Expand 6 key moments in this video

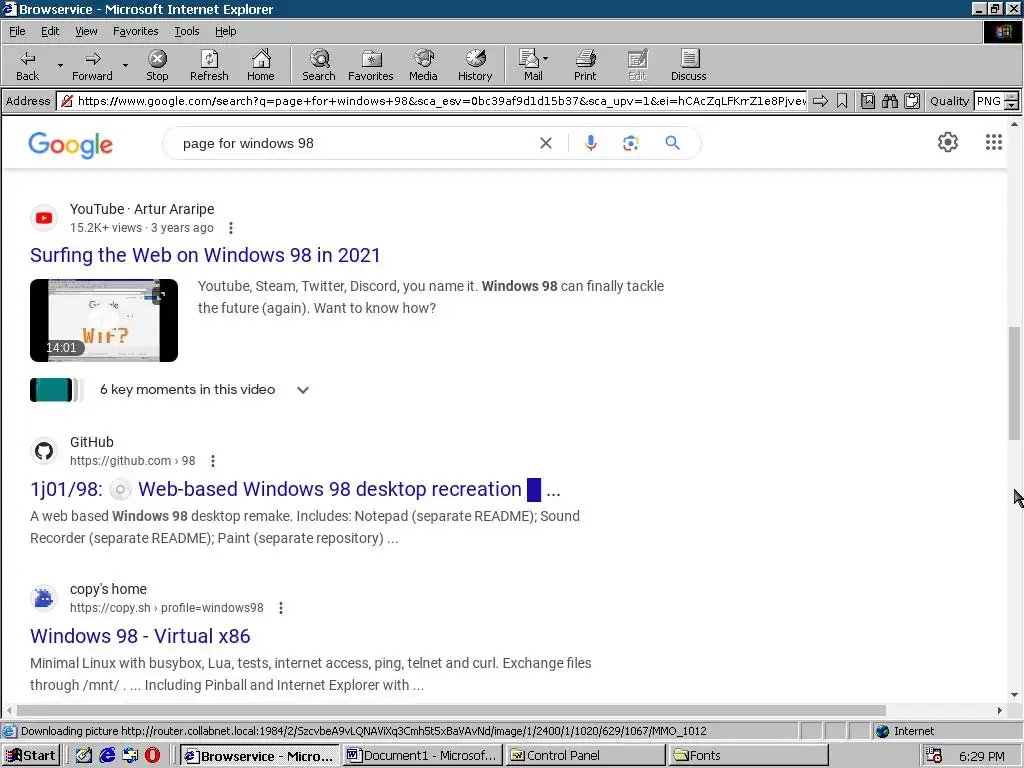pyautogui.click(x=302, y=390)
